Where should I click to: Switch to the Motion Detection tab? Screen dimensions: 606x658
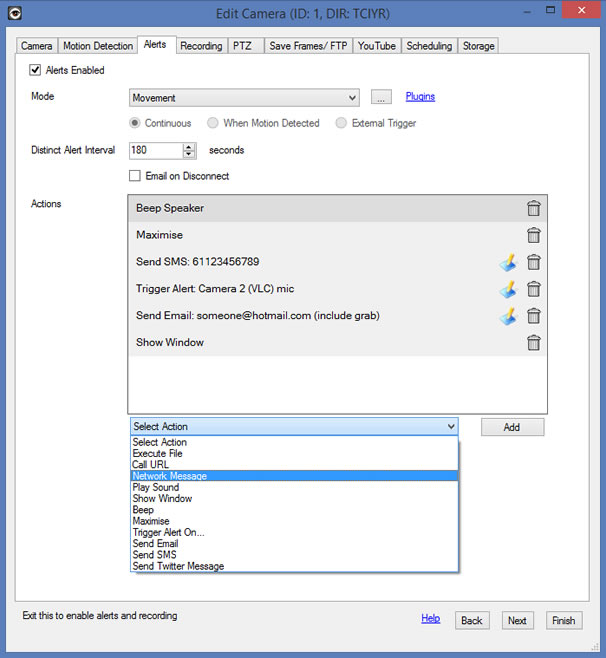(x=98, y=46)
